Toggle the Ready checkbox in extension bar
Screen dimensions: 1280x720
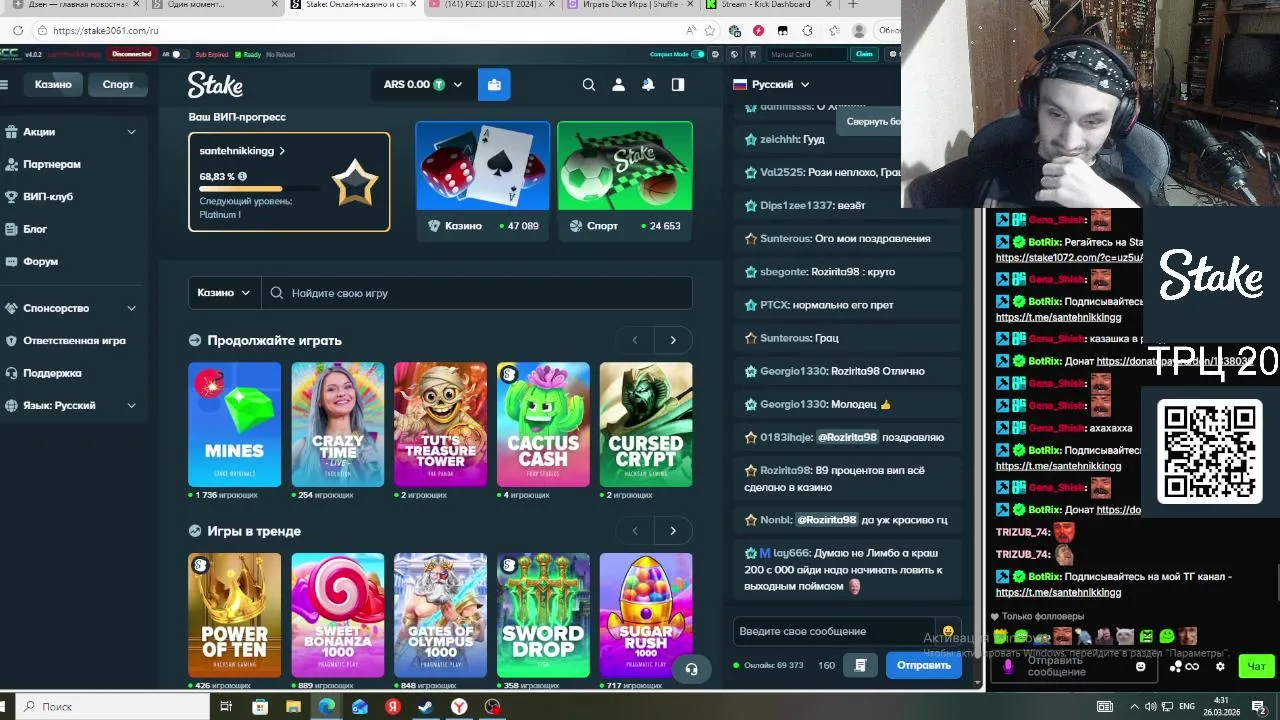click(x=238, y=54)
